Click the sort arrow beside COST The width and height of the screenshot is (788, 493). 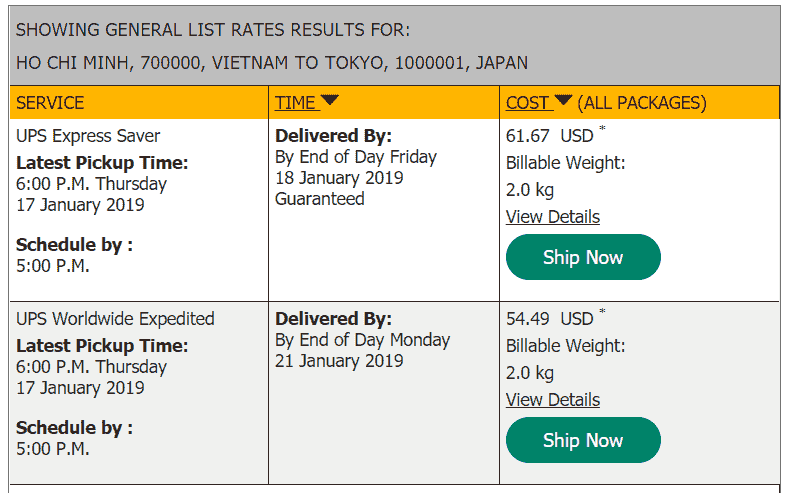(x=563, y=100)
